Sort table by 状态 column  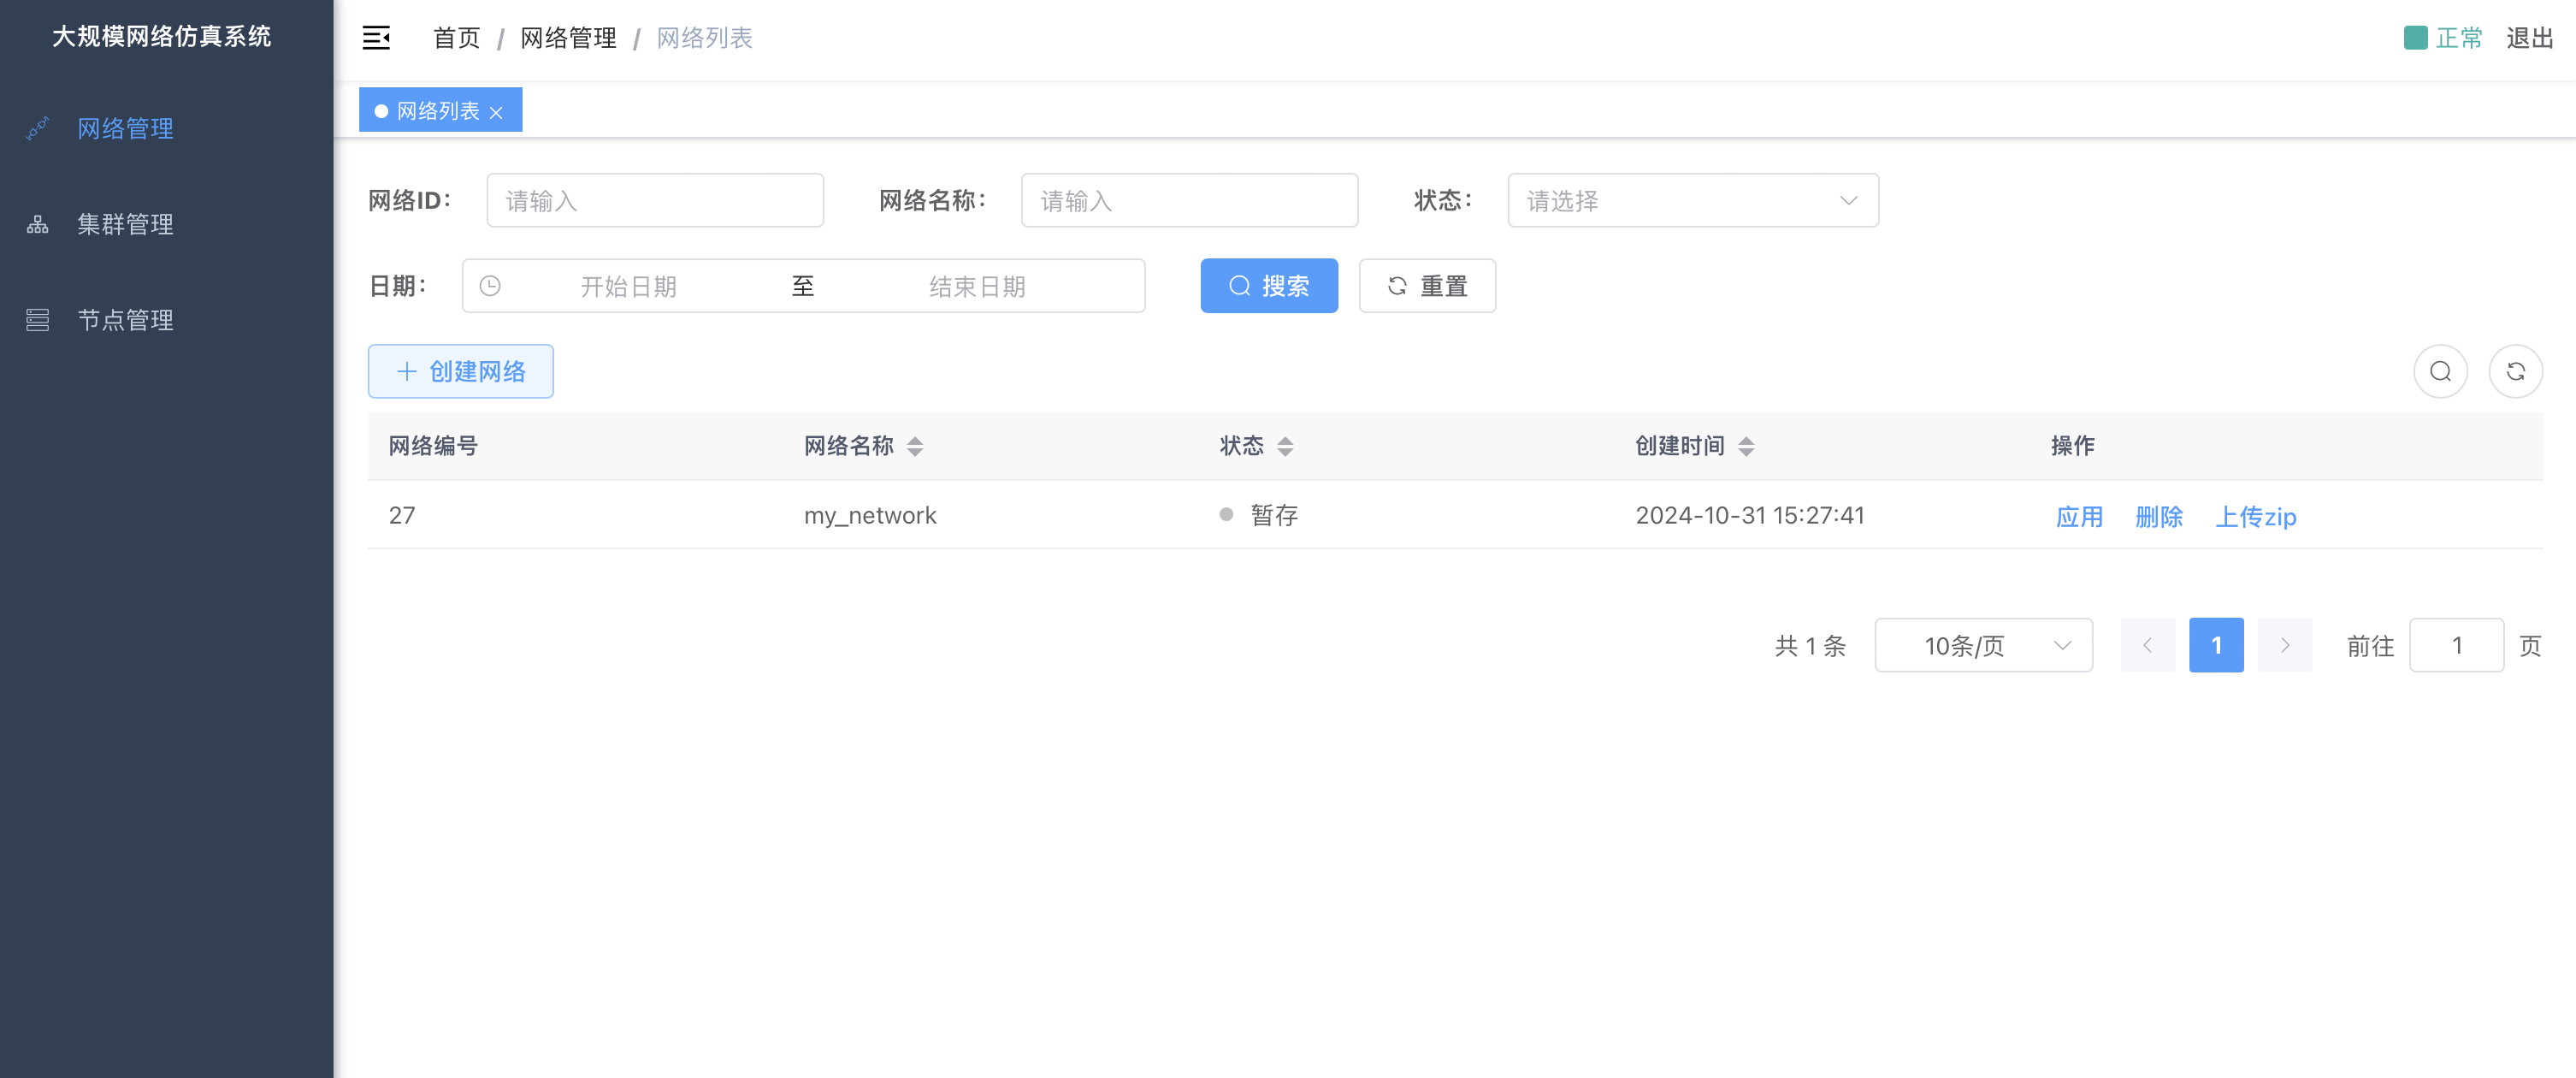click(1285, 446)
